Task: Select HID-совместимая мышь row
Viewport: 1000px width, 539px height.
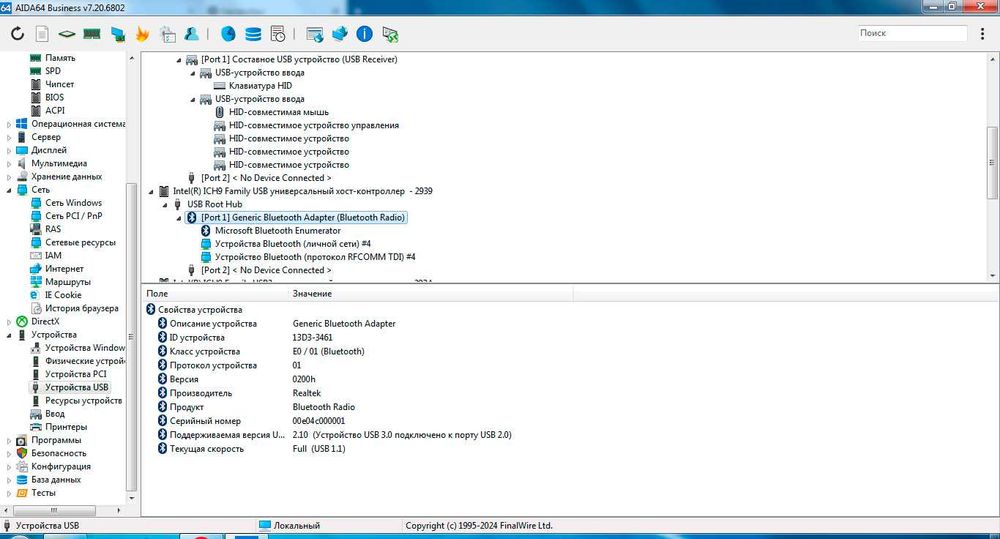Action: (x=279, y=112)
